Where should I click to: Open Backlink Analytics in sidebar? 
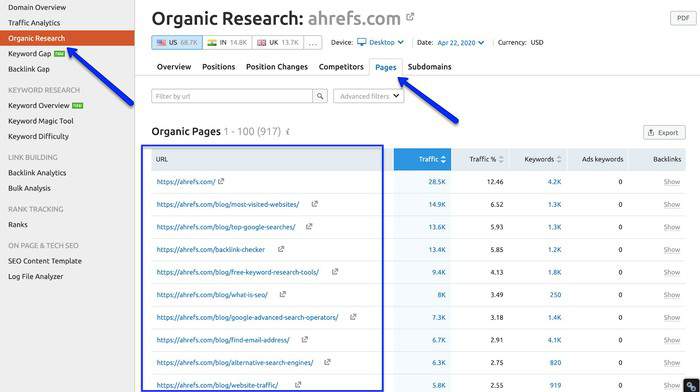pyautogui.click(x=37, y=173)
